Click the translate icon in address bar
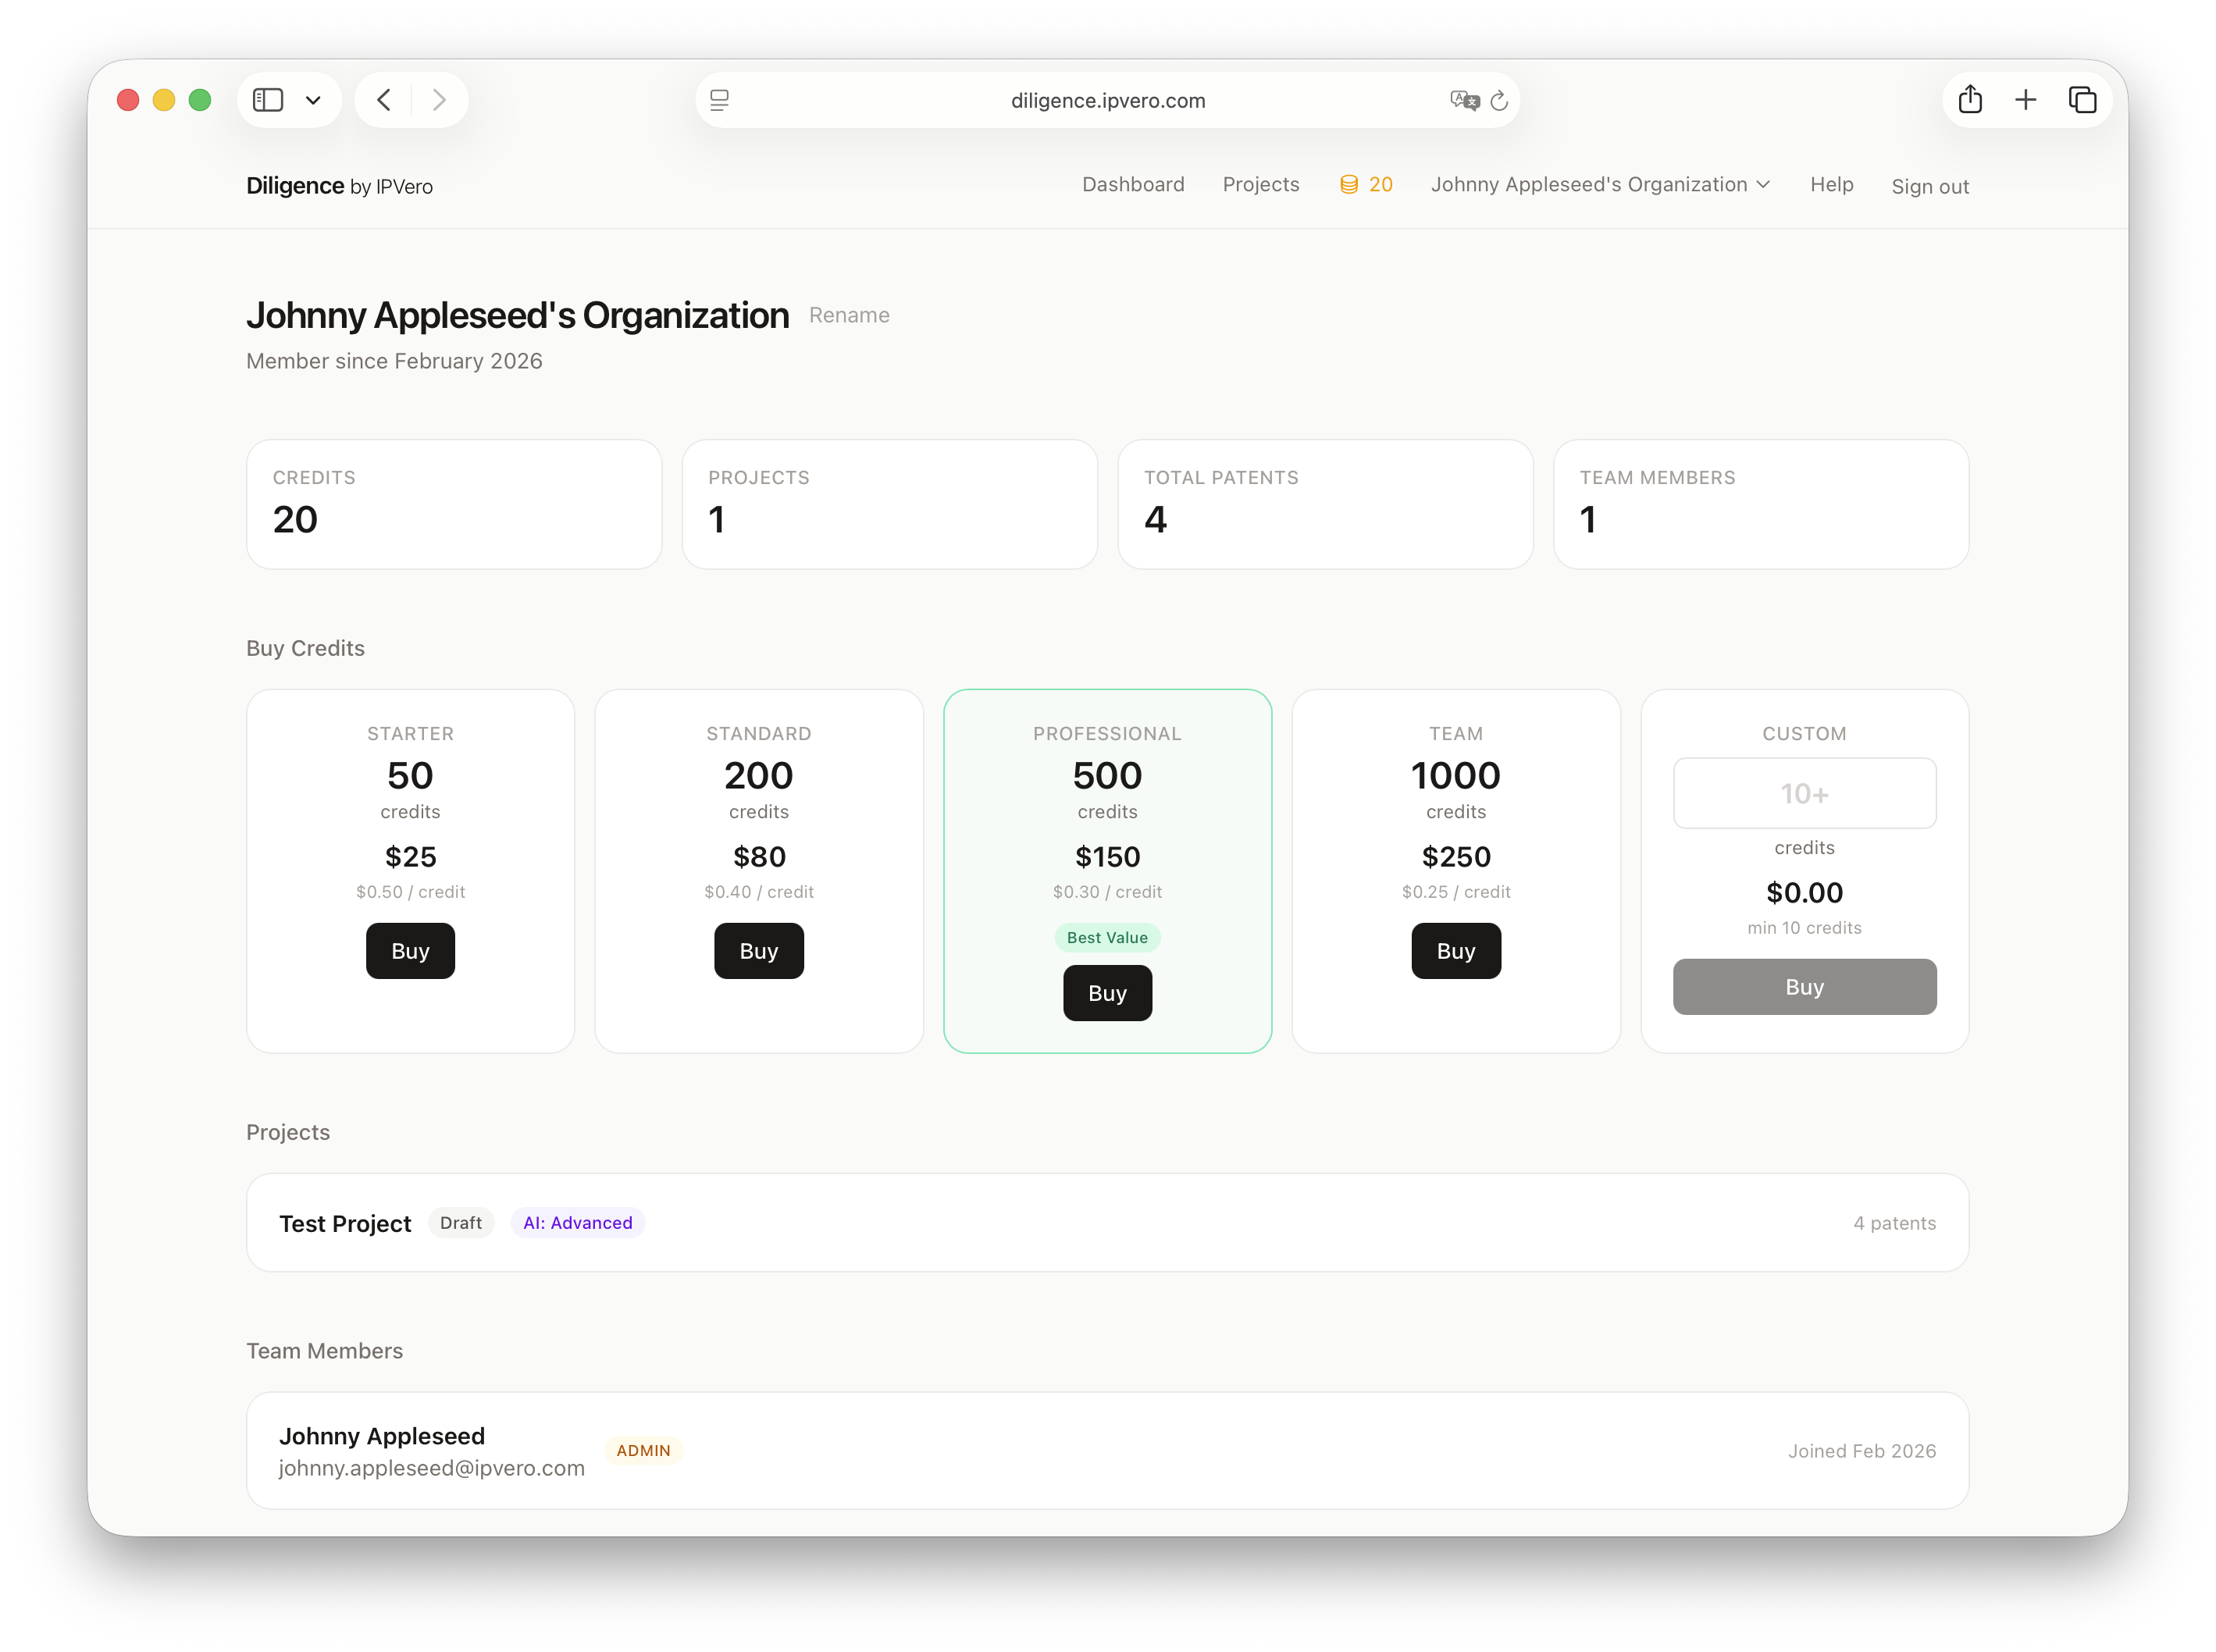The width and height of the screenshot is (2216, 1652). click(1464, 100)
